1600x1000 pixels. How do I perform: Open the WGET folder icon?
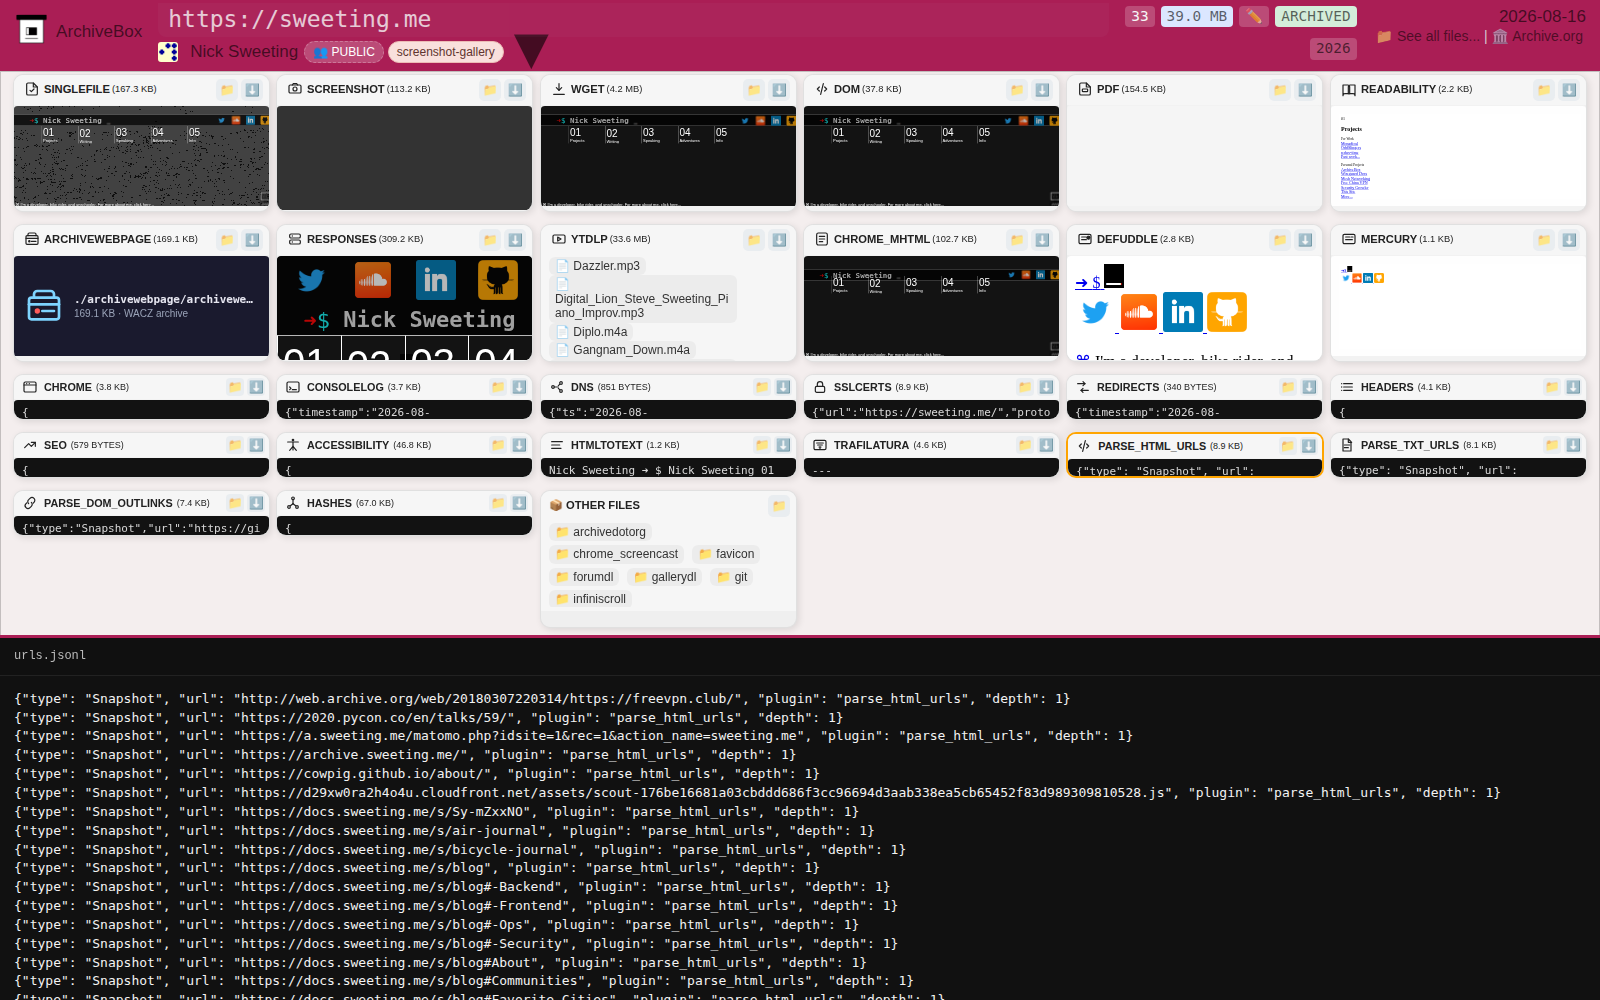[754, 90]
